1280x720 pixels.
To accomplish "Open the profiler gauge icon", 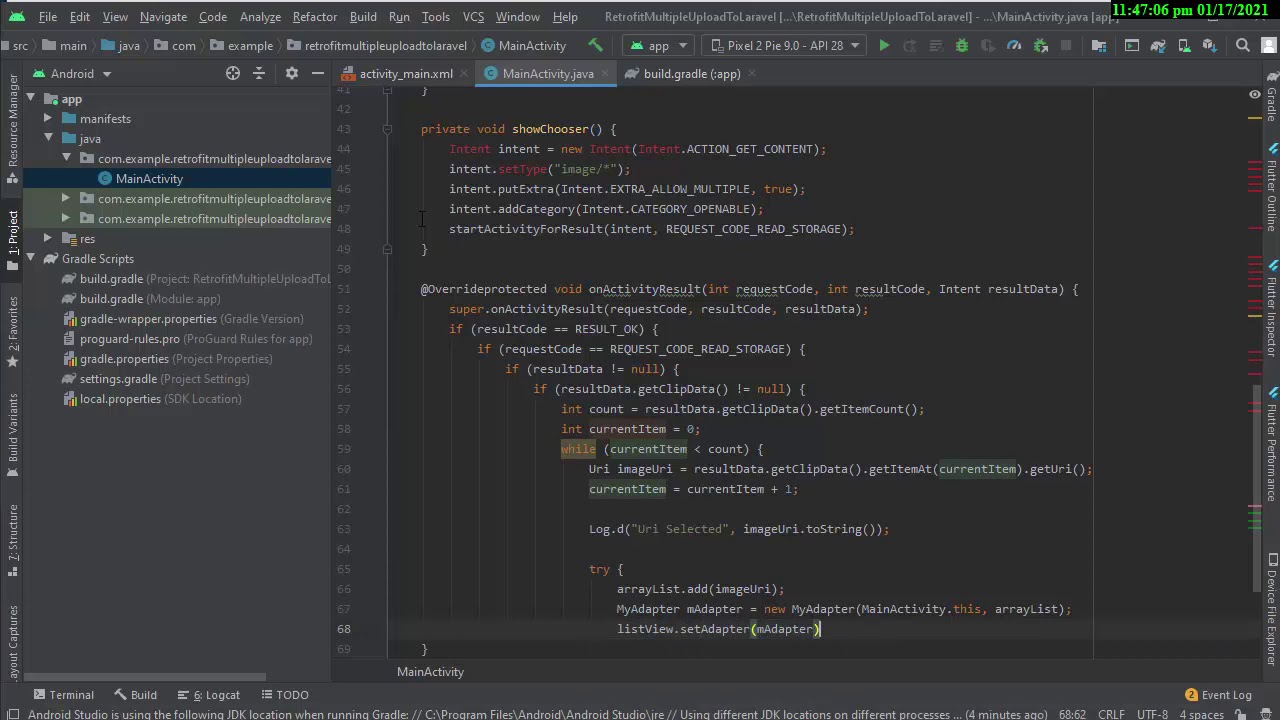I will click(x=1014, y=45).
